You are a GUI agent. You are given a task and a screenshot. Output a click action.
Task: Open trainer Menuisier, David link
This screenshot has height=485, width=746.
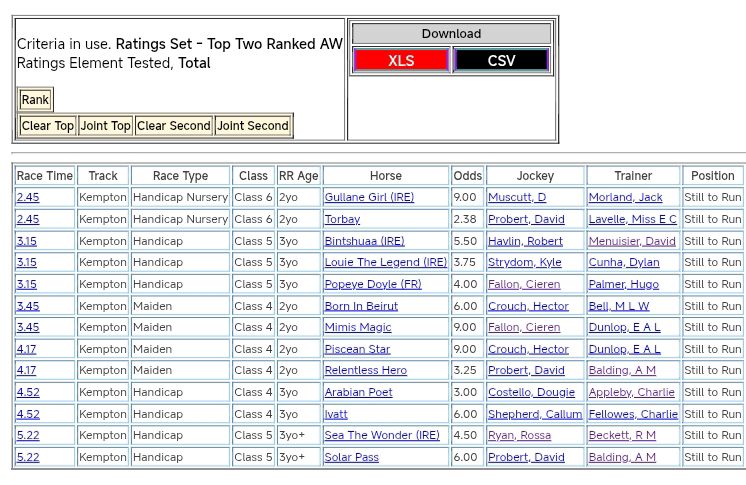pos(632,241)
